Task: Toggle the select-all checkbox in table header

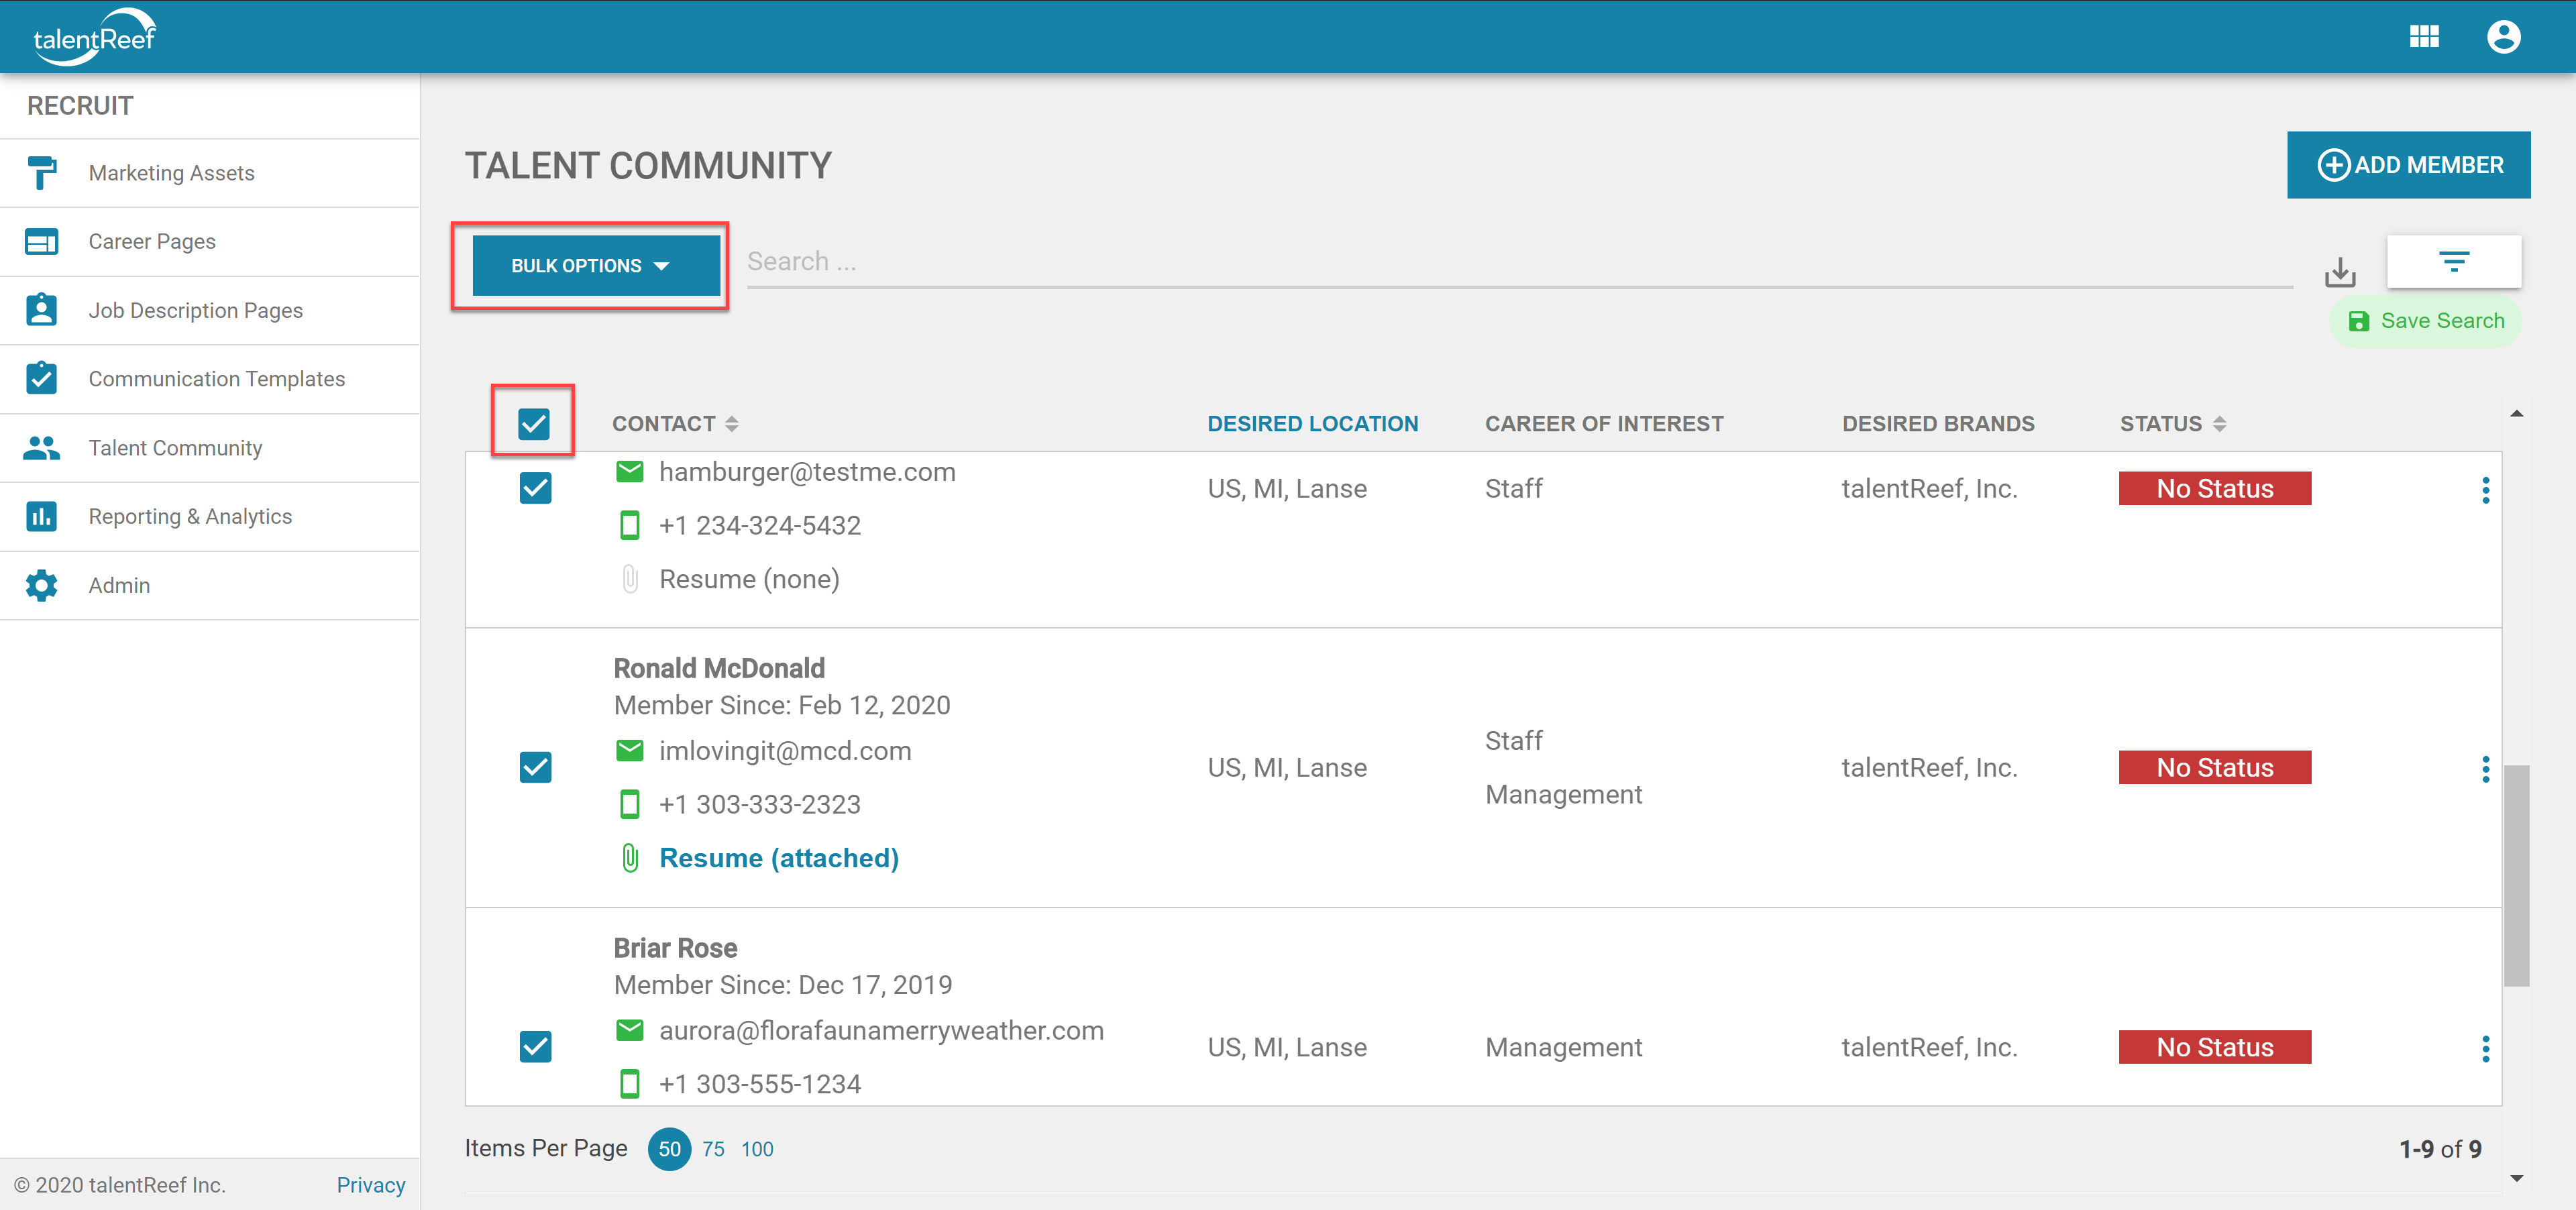Action: (x=534, y=424)
